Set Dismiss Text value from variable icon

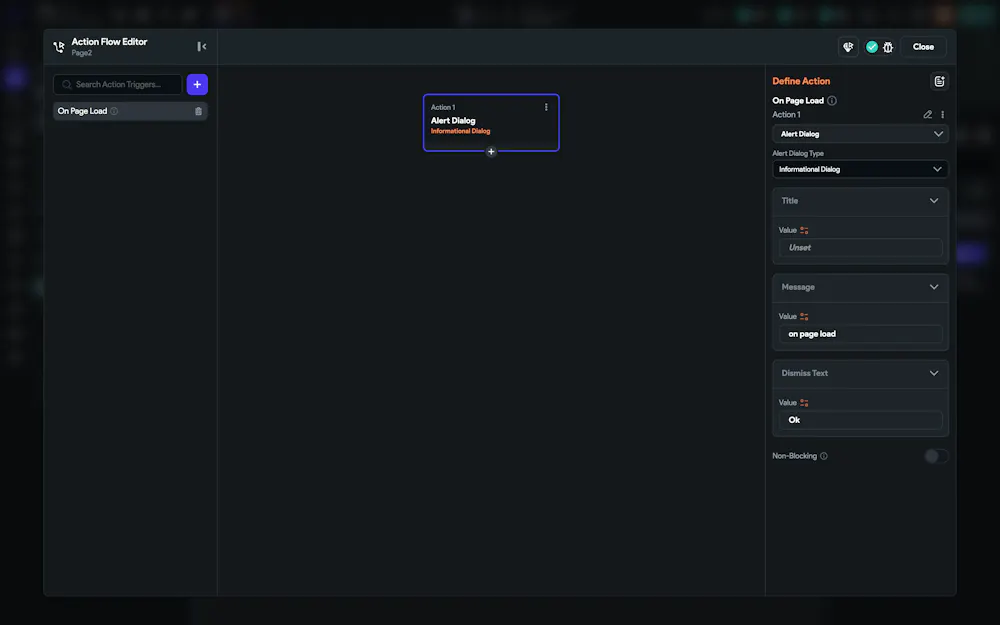(x=804, y=402)
